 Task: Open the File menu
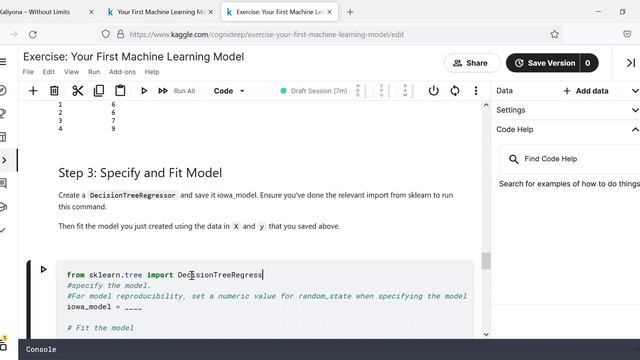tap(28, 72)
